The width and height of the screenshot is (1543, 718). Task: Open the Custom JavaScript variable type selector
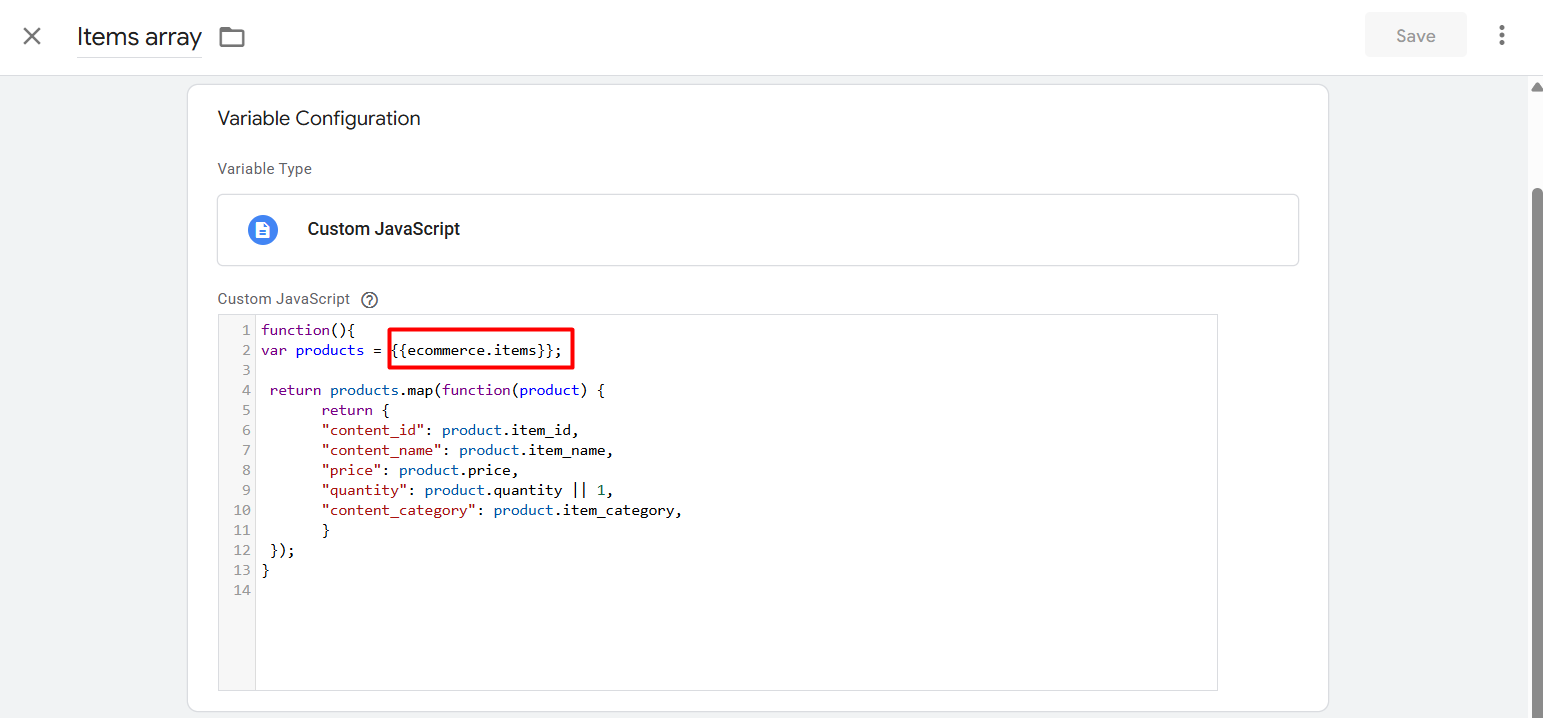tap(757, 230)
